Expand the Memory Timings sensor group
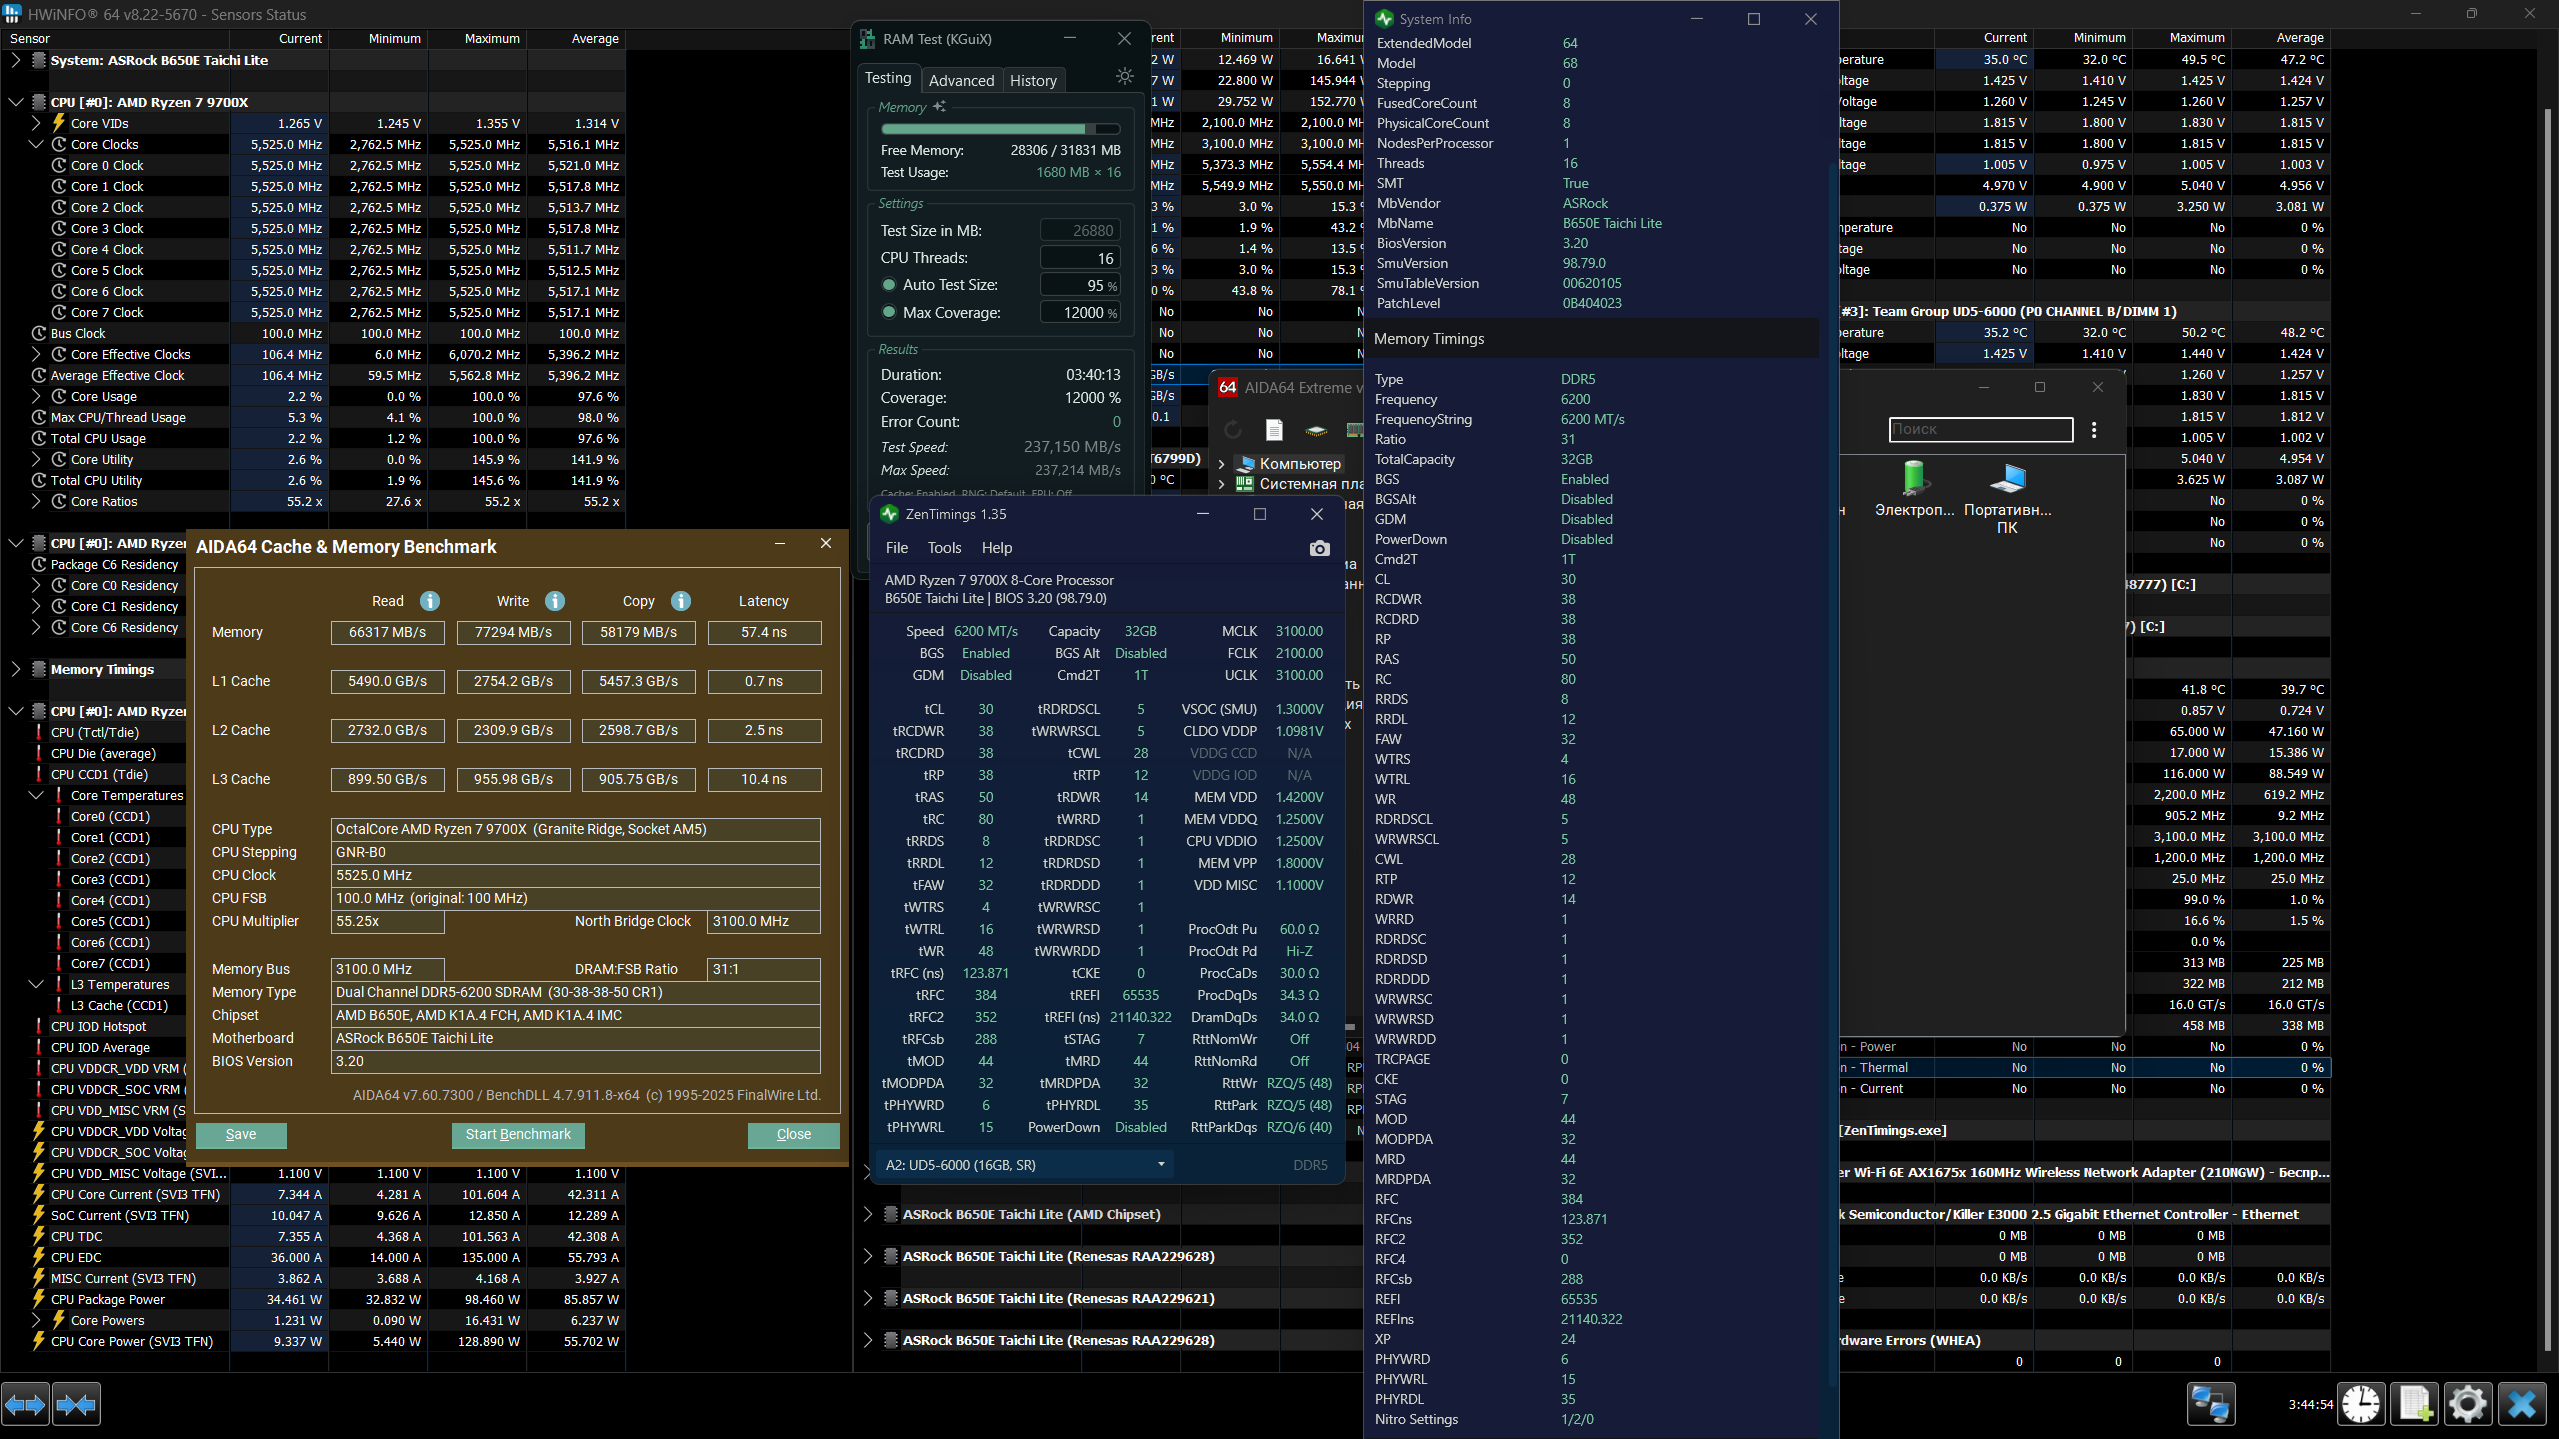Screen dimensions: 2559x1439 coord(15,669)
